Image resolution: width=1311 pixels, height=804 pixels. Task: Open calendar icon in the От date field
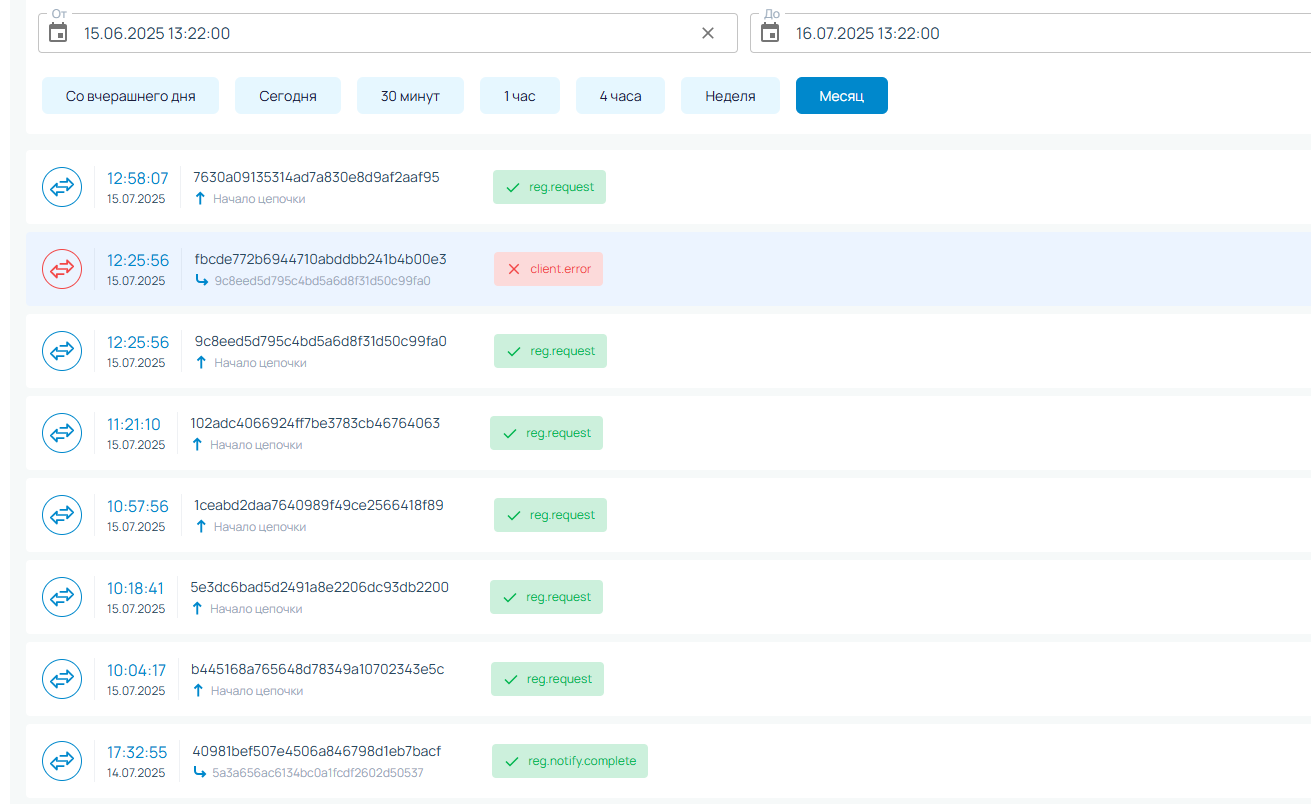pos(58,33)
